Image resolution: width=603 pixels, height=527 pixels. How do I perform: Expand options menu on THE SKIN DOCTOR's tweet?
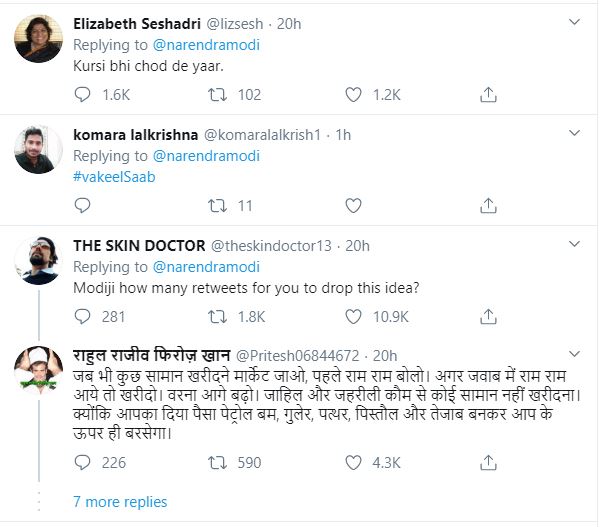(x=574, y=244)
